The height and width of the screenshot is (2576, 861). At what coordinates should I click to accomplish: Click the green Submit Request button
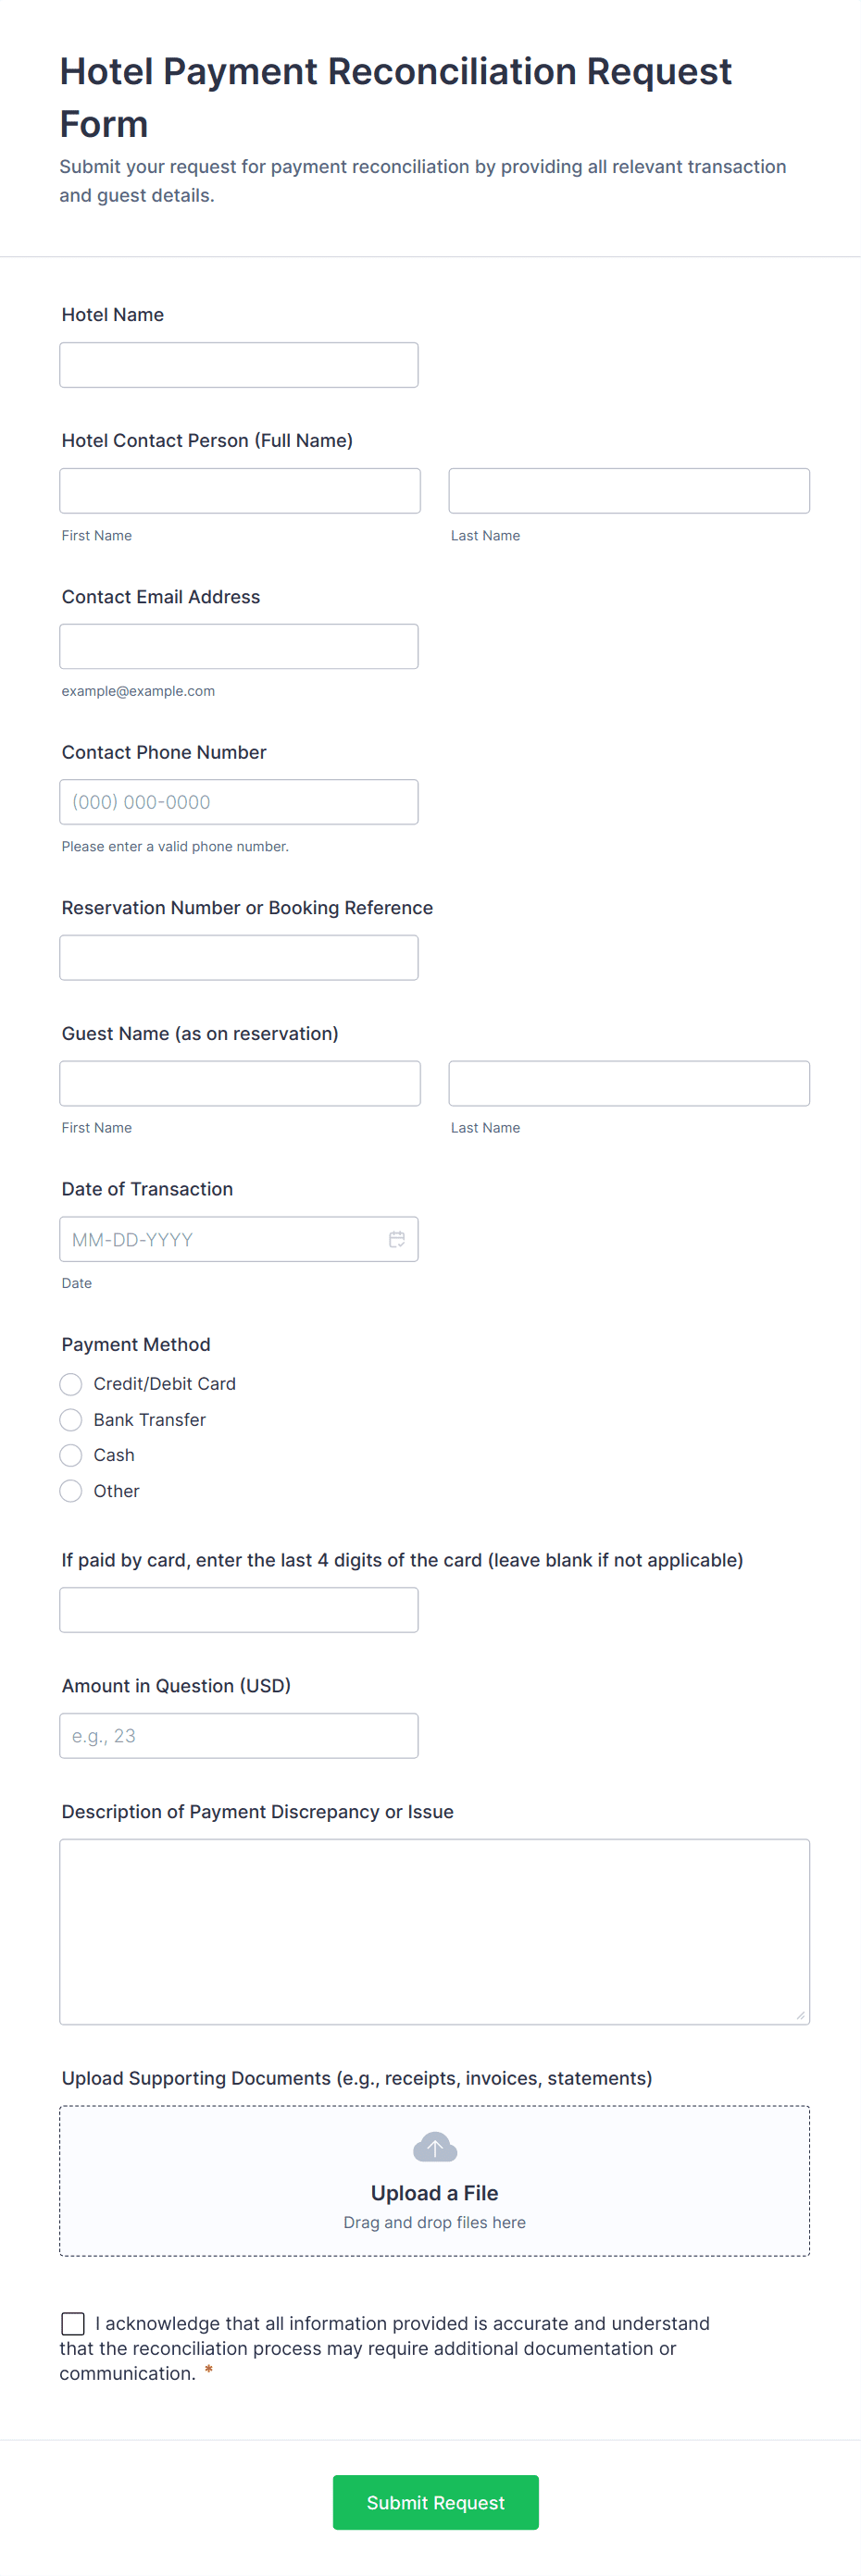pos(435,2502)
